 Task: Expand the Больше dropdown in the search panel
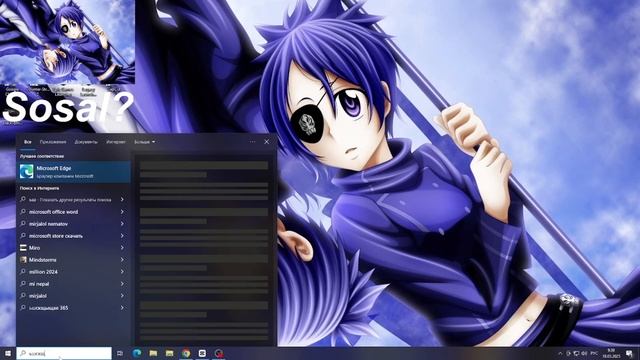[x=144, y=142]
